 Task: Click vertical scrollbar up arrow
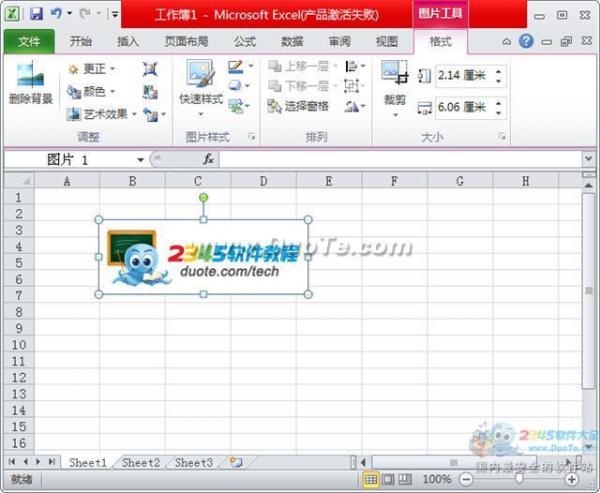(x=588, y=185)
